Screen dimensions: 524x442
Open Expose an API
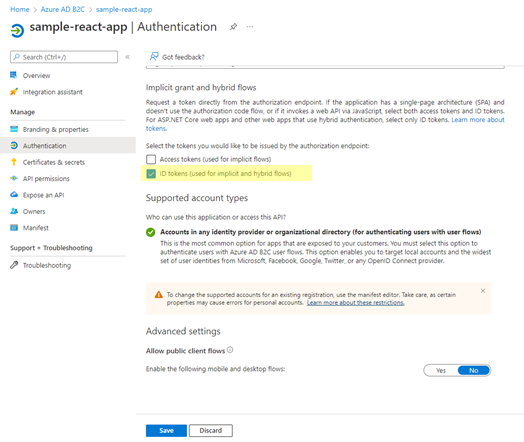[43, 195]
